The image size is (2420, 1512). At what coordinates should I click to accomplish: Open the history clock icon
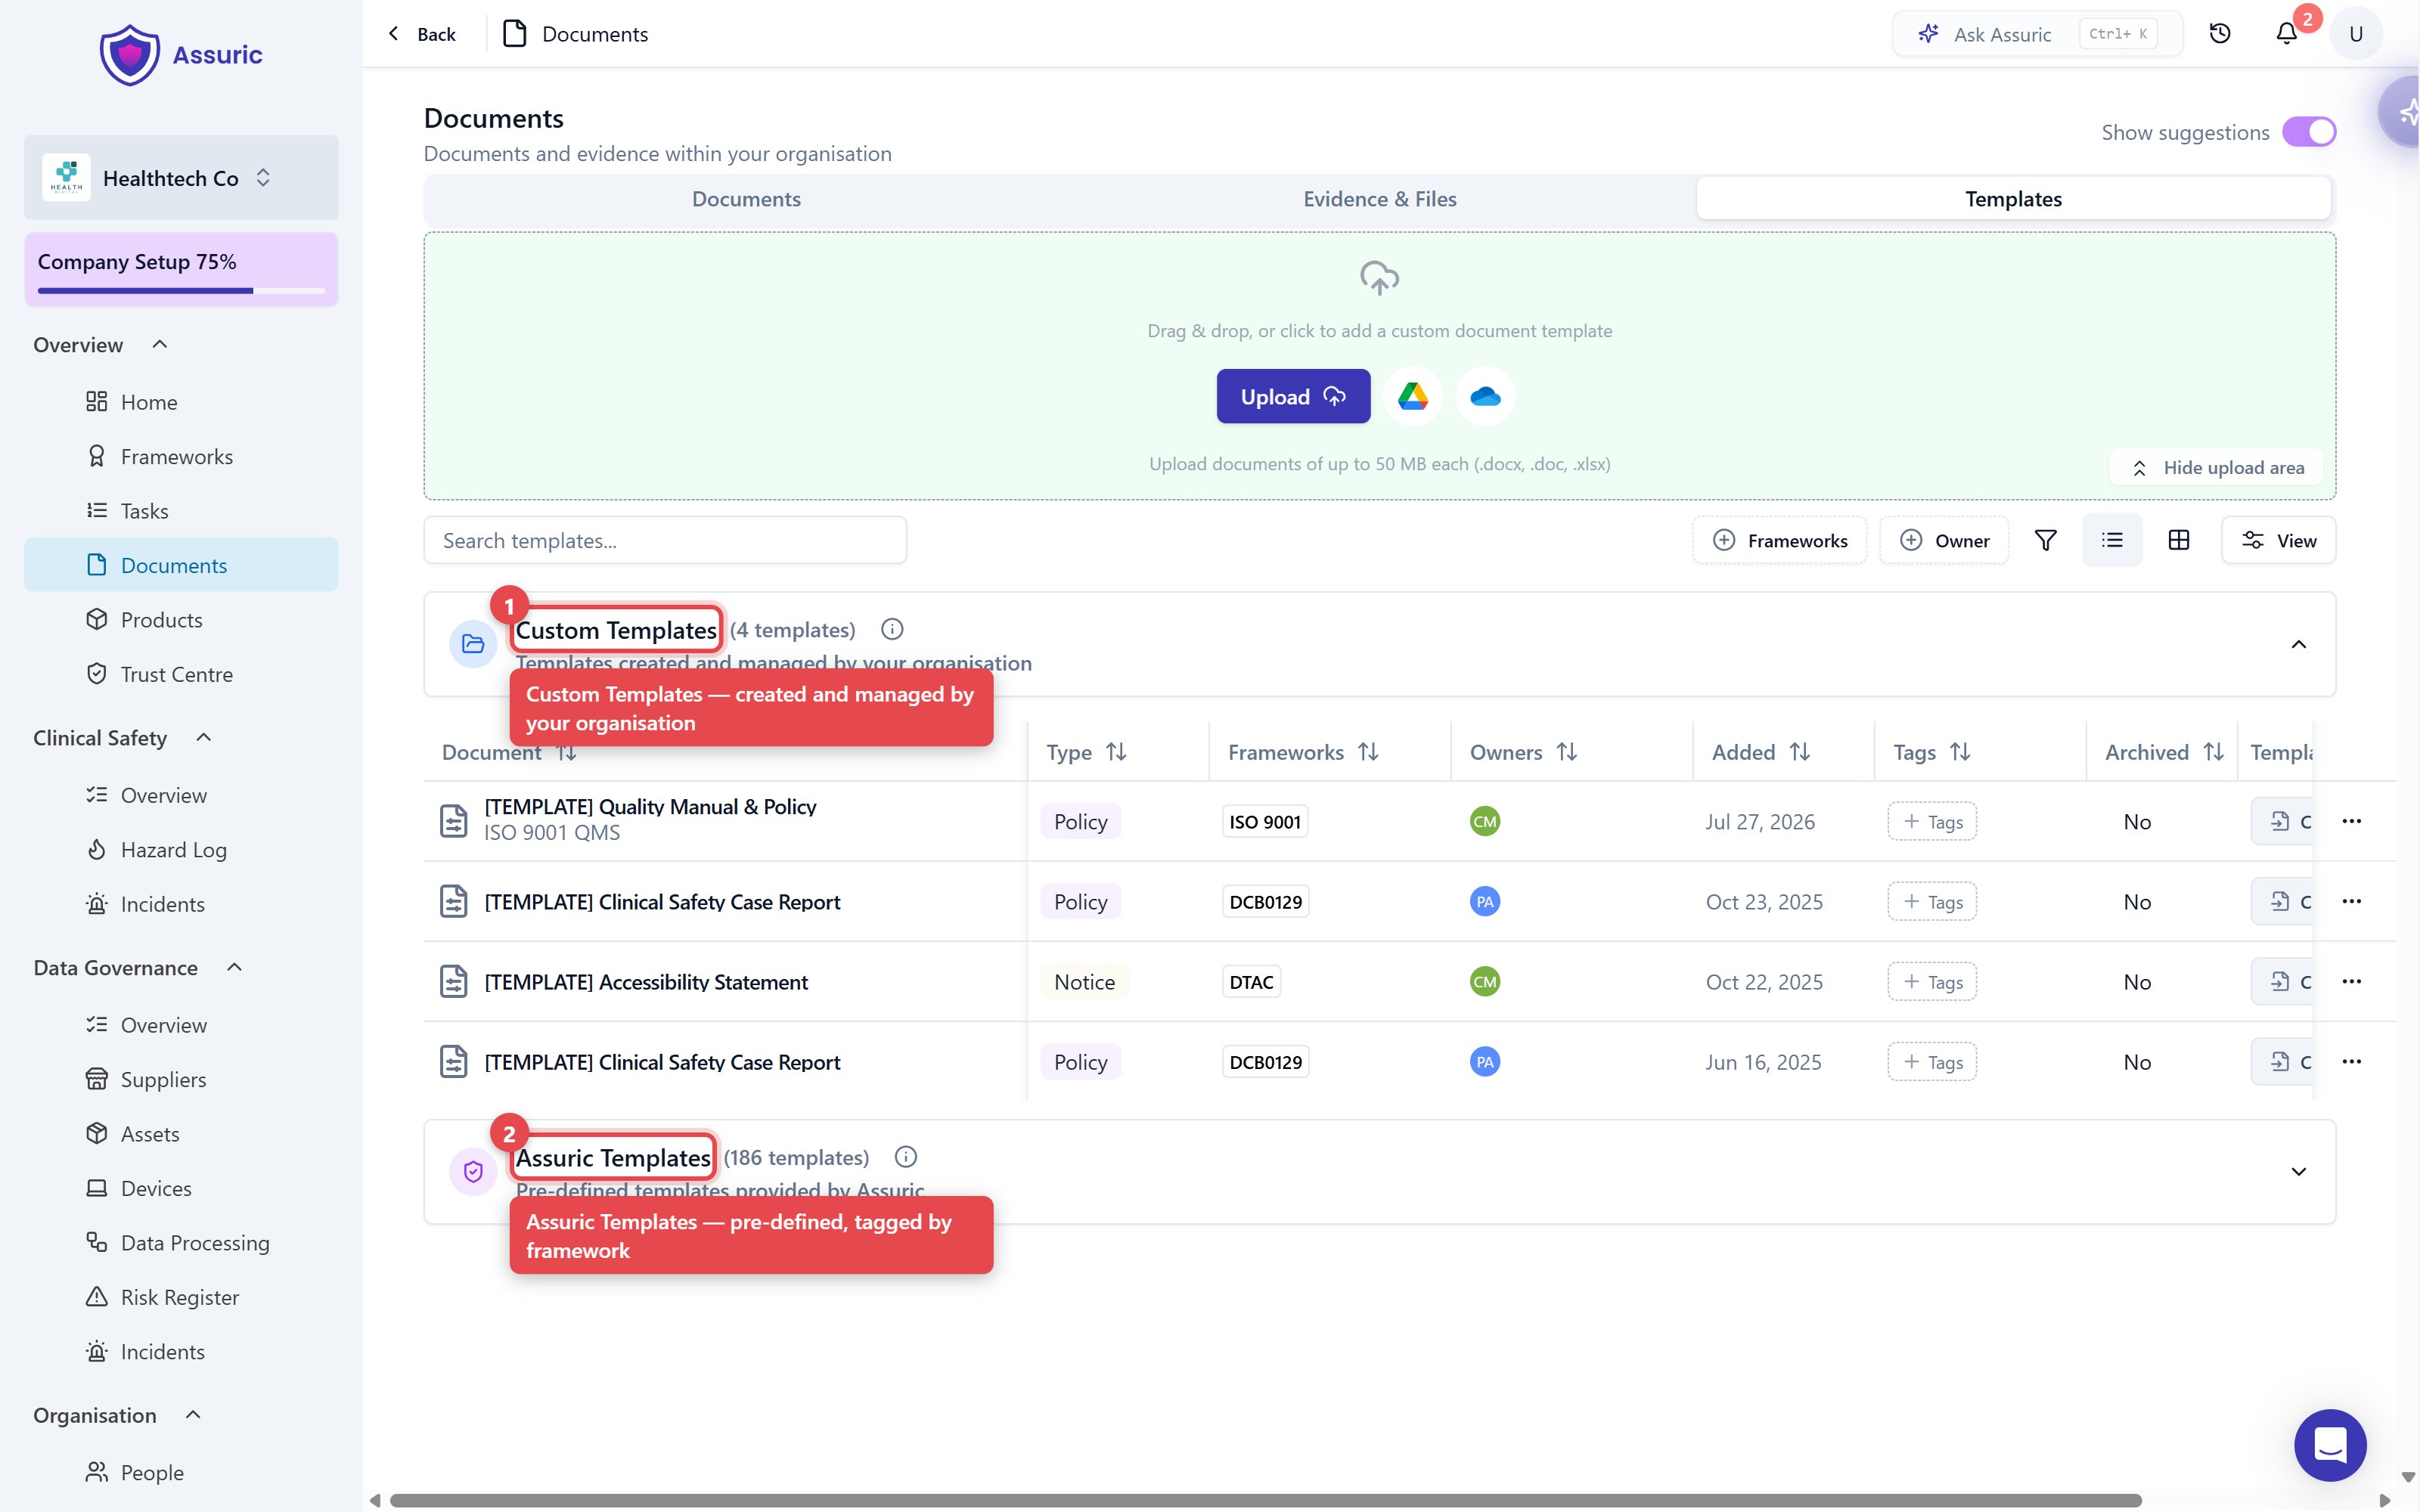tap(2220, 34)
